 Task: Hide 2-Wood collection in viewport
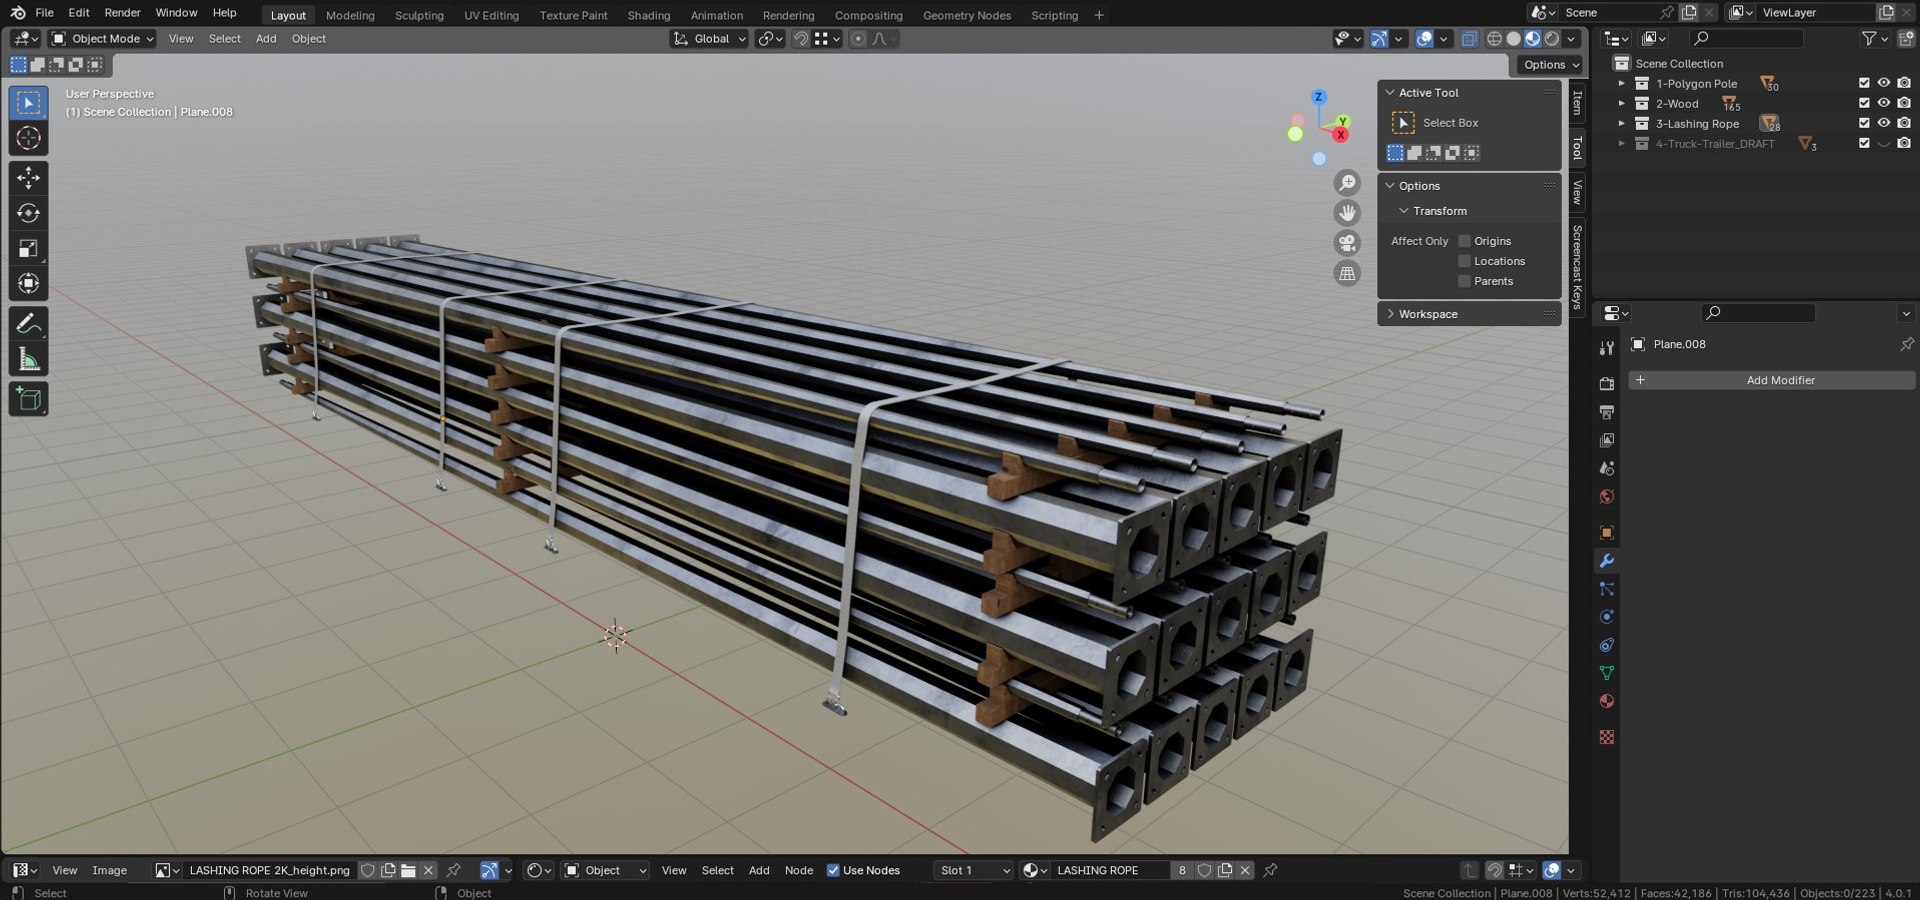1884,103
